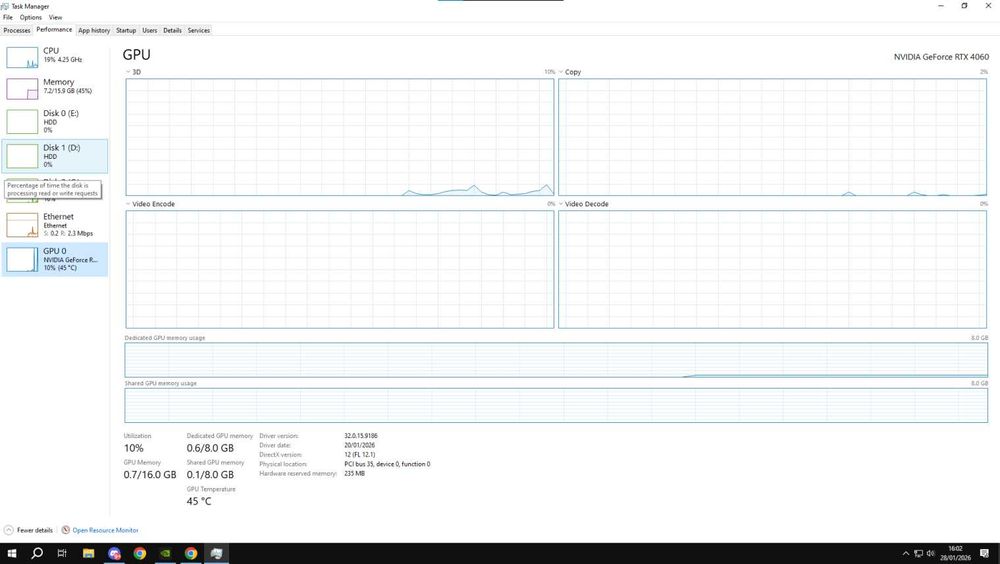This screenshot has height=564, width=1000.
Task: Open the File menu
Action: [8, 17]
